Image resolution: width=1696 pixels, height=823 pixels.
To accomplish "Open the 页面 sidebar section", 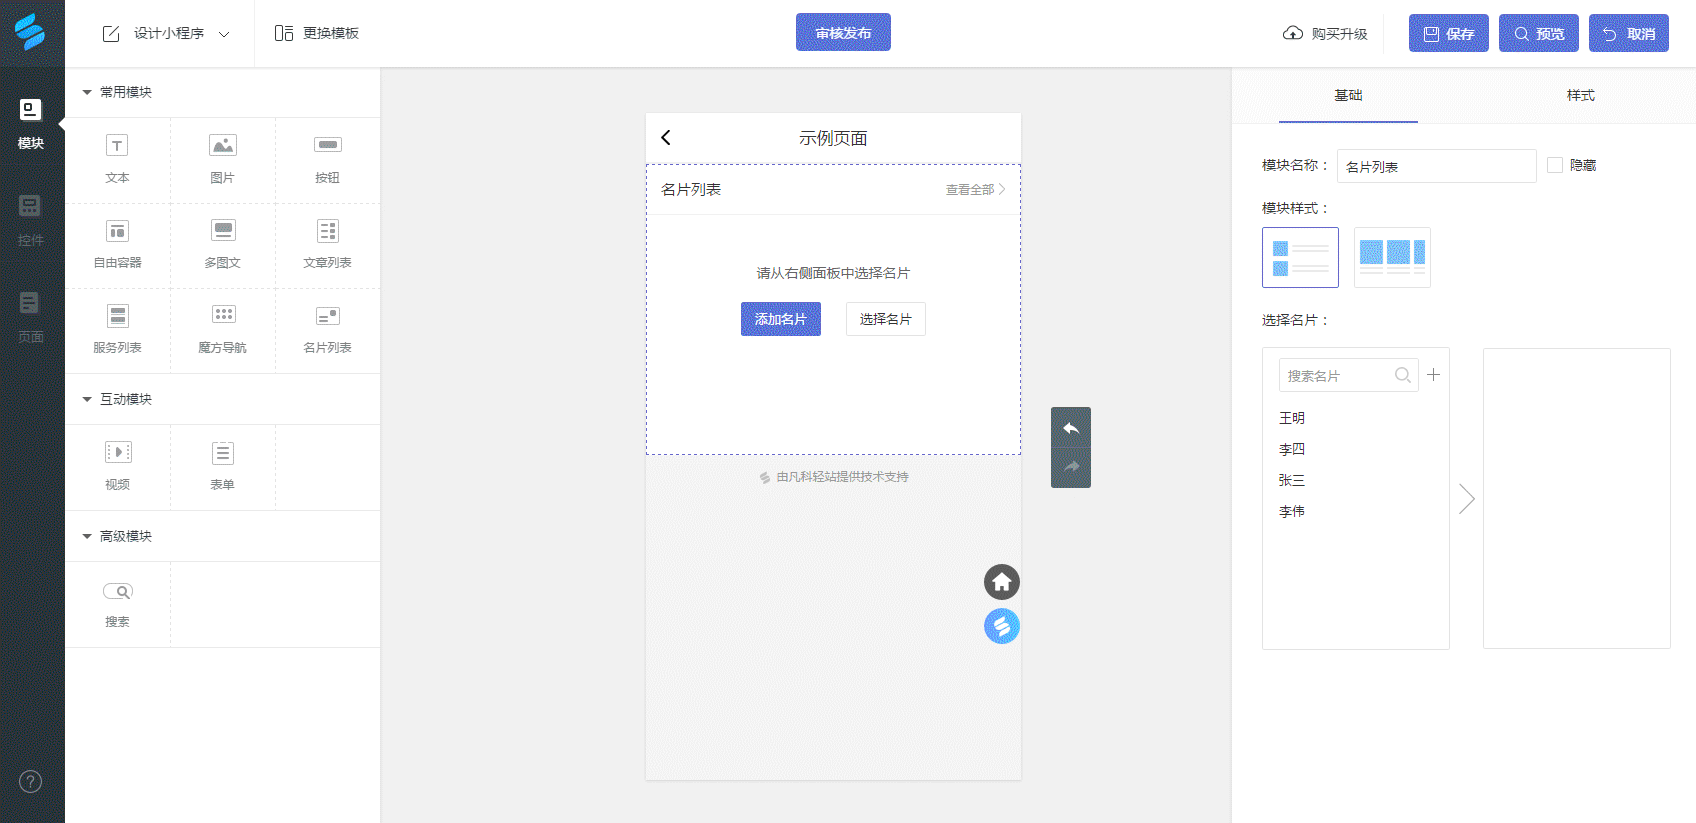I will point(31,317).
